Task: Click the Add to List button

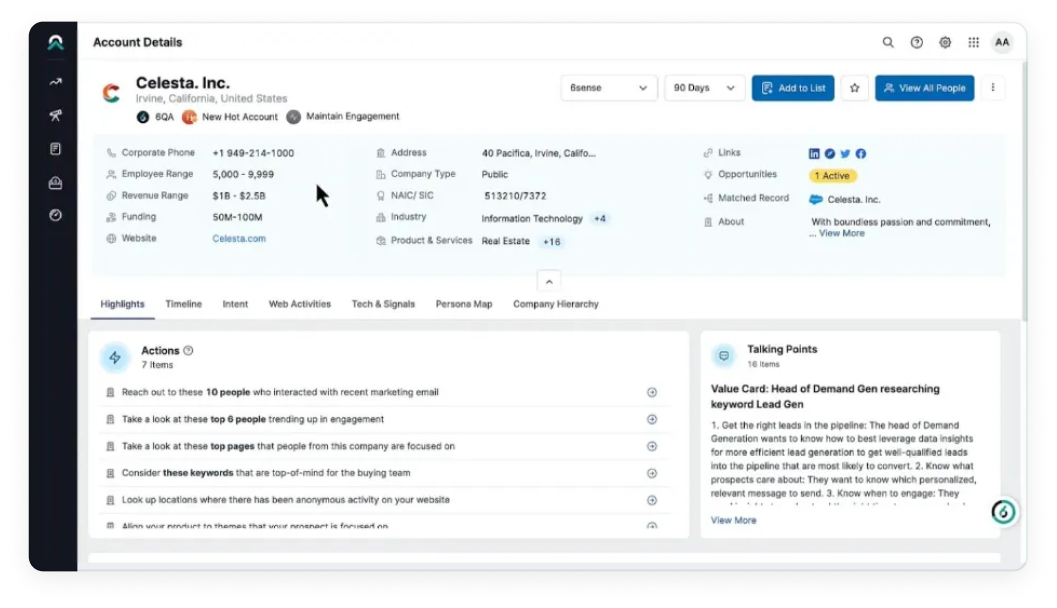Action: coord(793,88)
